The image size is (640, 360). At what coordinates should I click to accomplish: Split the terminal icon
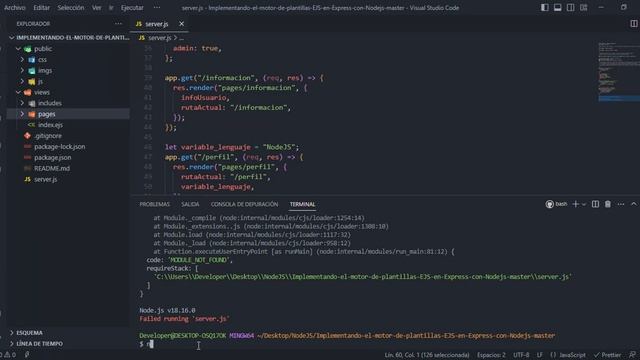point(596,204)
